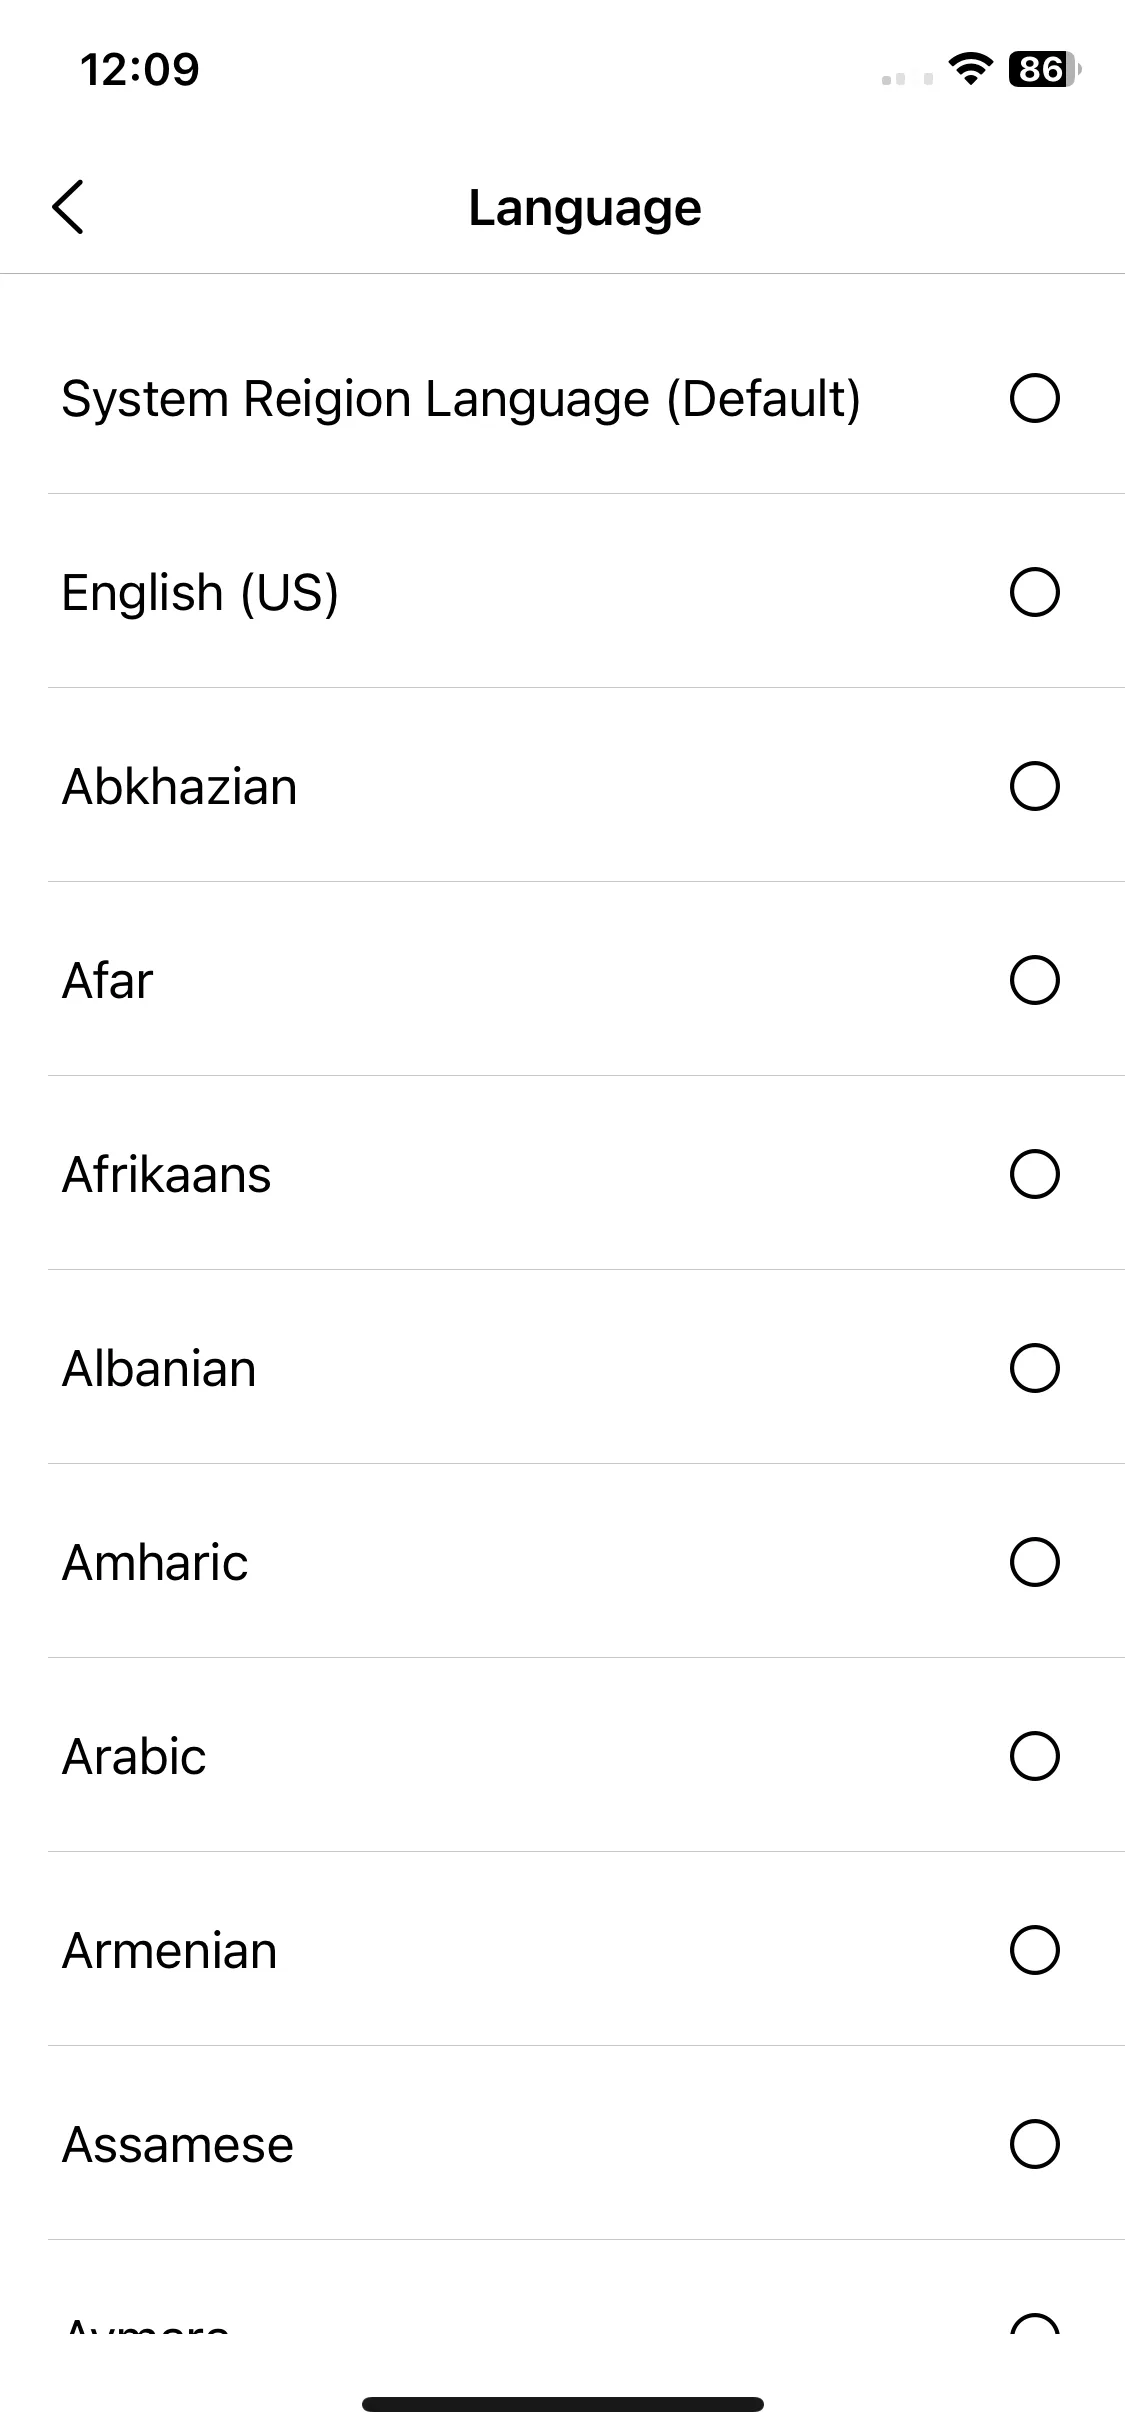Choose the Armenian radio button
The image size is (1125, 2436).
pos(1034,1950)
